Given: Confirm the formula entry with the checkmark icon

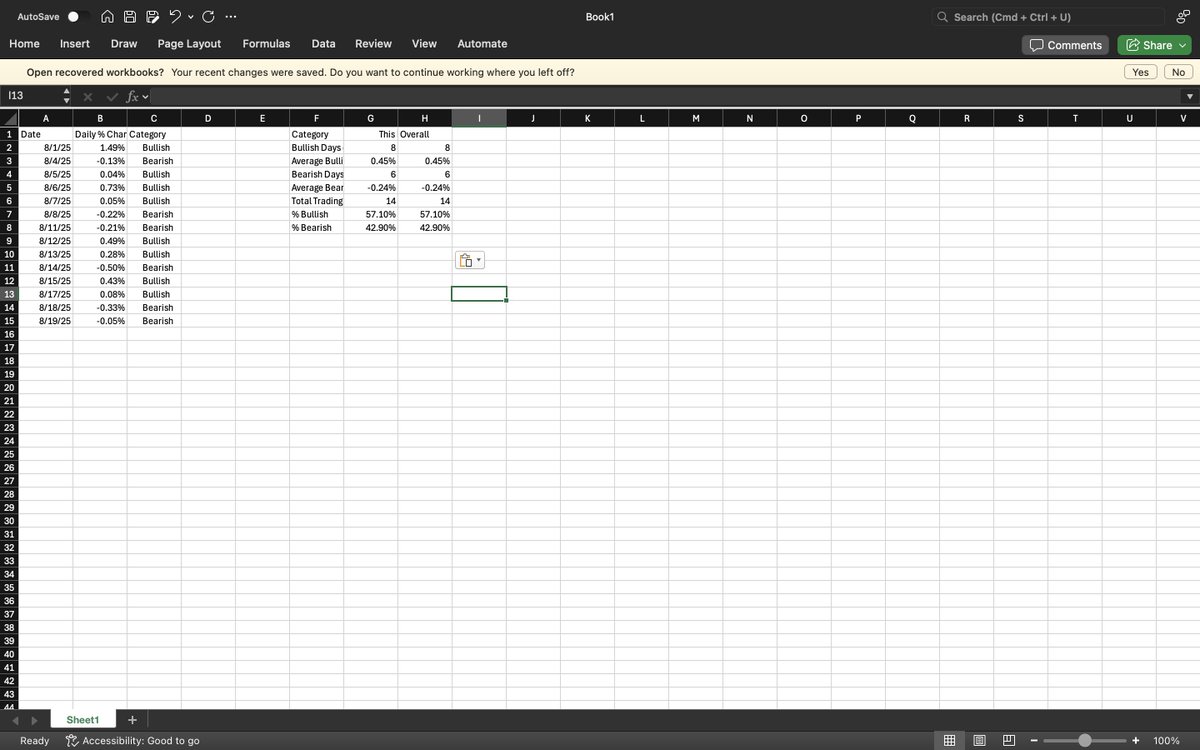Looking at the screenshot, I should [110, 96].
